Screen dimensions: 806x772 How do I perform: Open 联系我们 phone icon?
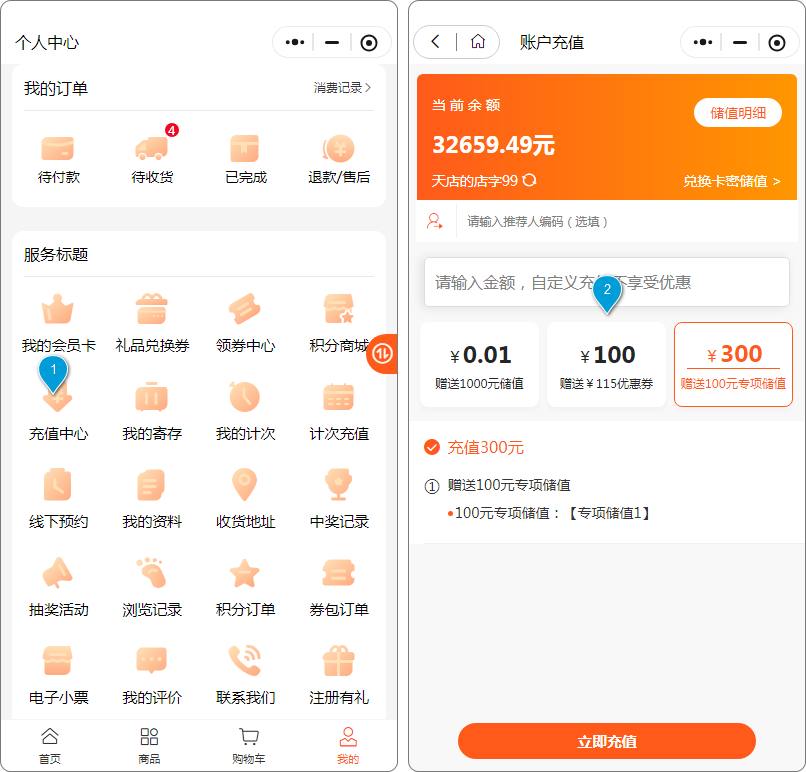(245, 662)
